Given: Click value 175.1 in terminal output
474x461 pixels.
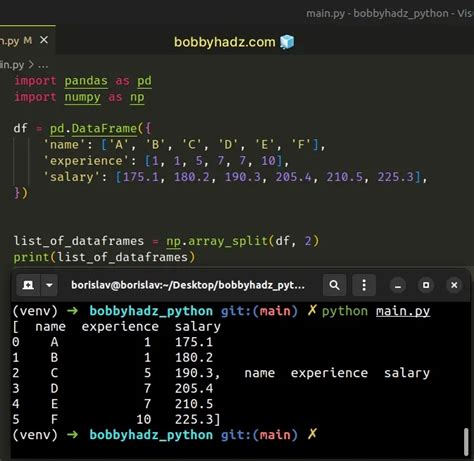Looking at the screenshot, I should pyautogui.click(x=194, y=342).
